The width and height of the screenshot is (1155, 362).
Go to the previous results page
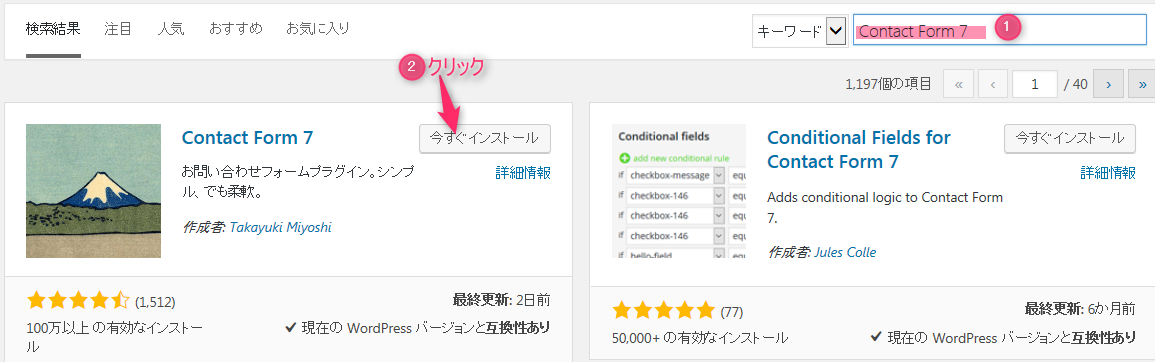[993, 84]
